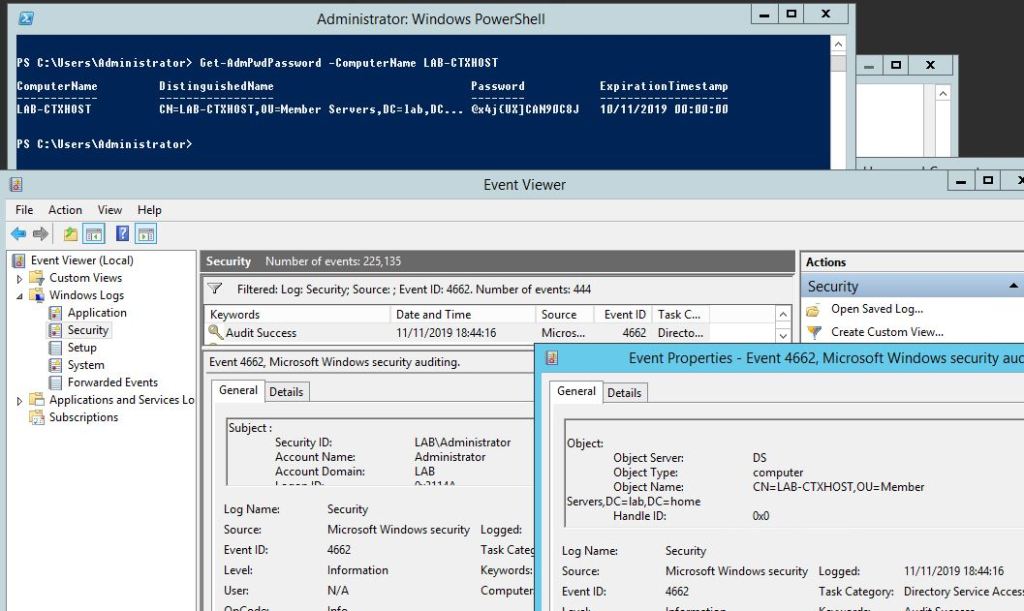Click the Forward arrow in Event Viewer toolbar

tap(40, 234)
